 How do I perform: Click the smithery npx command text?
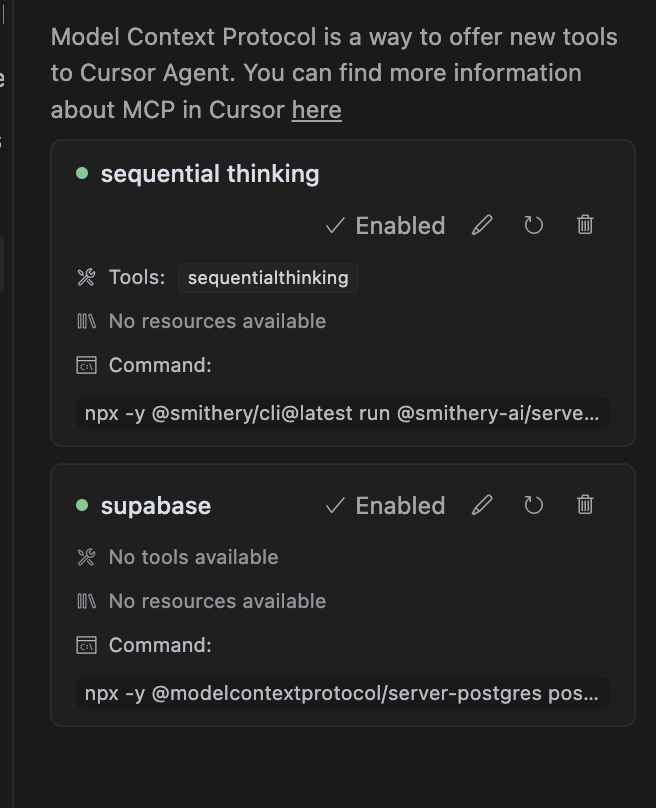click(343, 413)
